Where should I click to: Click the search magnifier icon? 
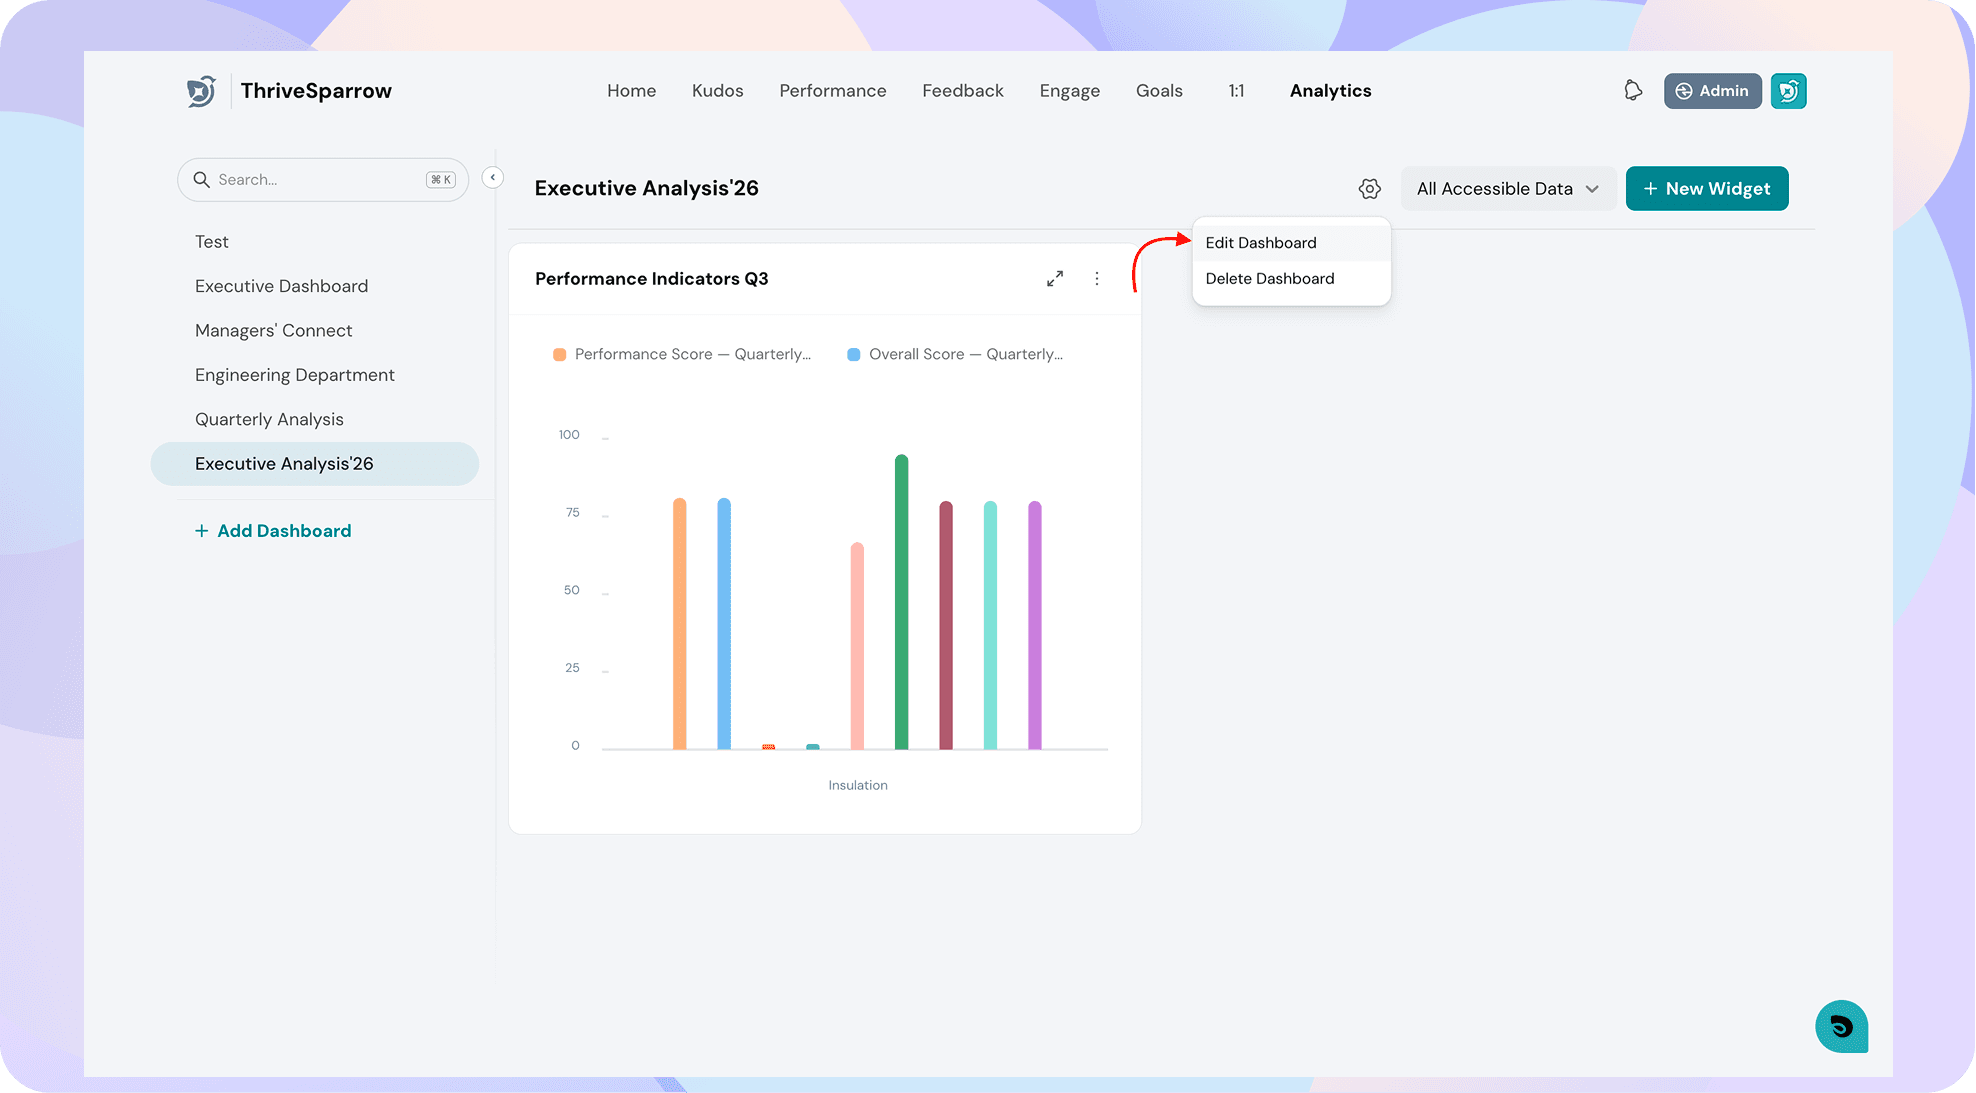click(201, 180)
